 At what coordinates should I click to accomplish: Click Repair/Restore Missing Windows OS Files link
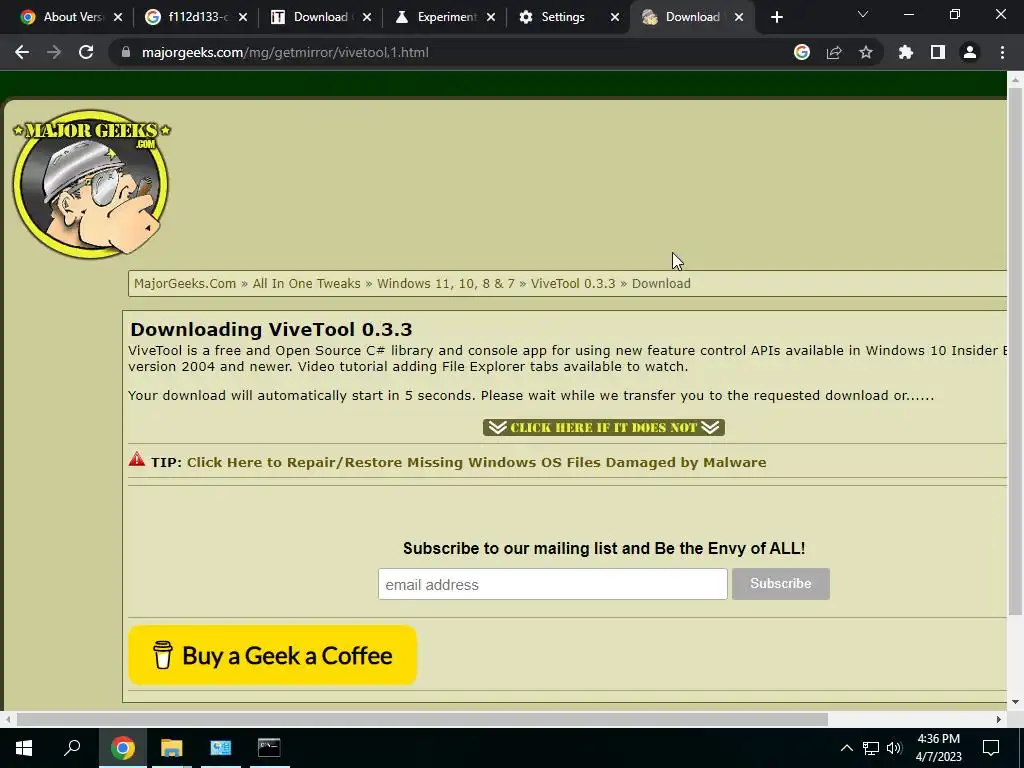coord(477,462)
